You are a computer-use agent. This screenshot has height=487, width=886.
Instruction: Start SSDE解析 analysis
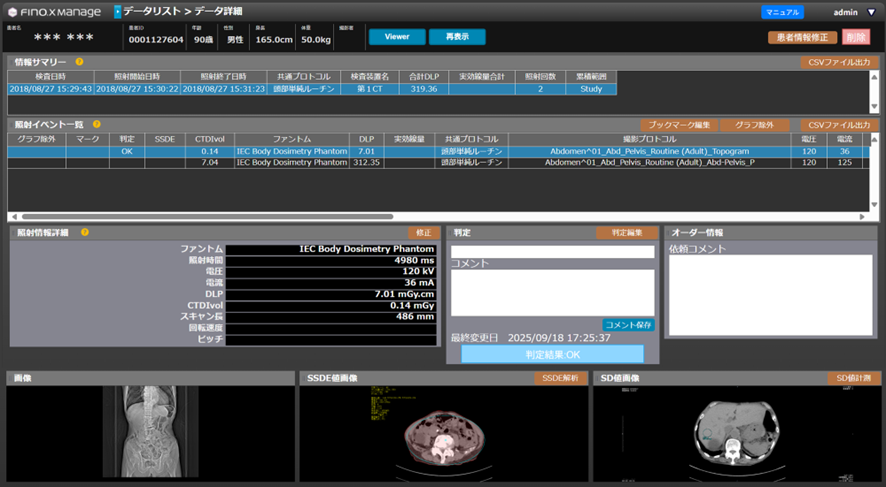click(x=560, y=379)
